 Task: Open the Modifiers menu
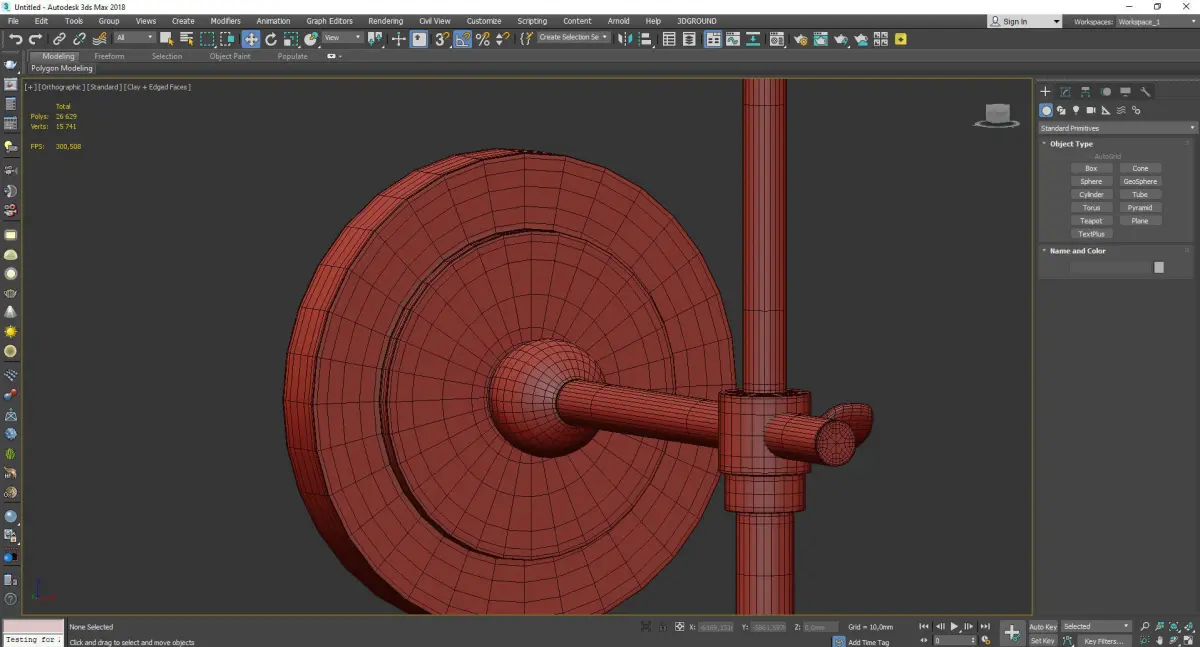[225, 21]
